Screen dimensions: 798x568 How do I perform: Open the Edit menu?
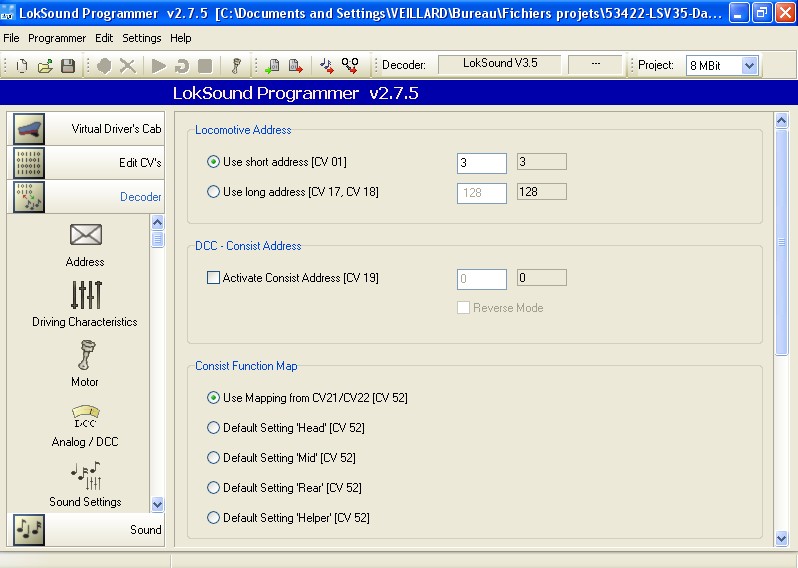click(104, 38)
